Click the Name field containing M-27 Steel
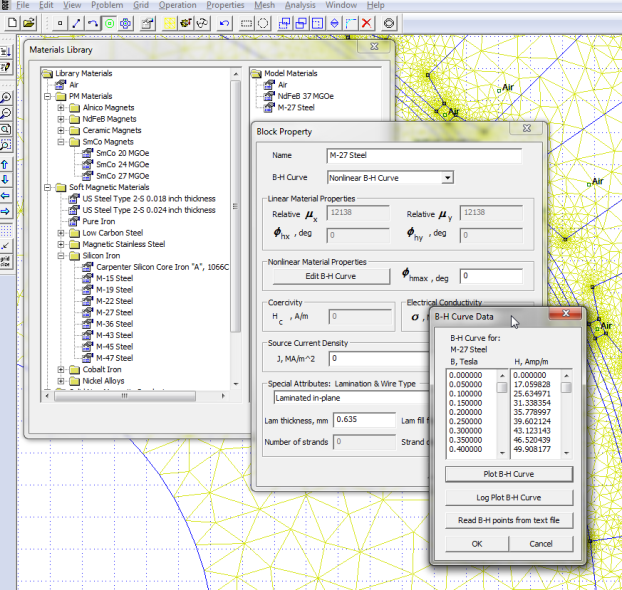 424,156
